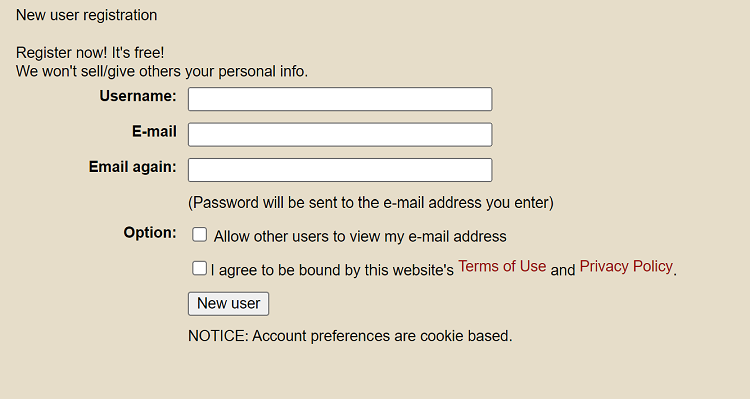Click the 'Register now! It's free!' text

tap(90, 53)
